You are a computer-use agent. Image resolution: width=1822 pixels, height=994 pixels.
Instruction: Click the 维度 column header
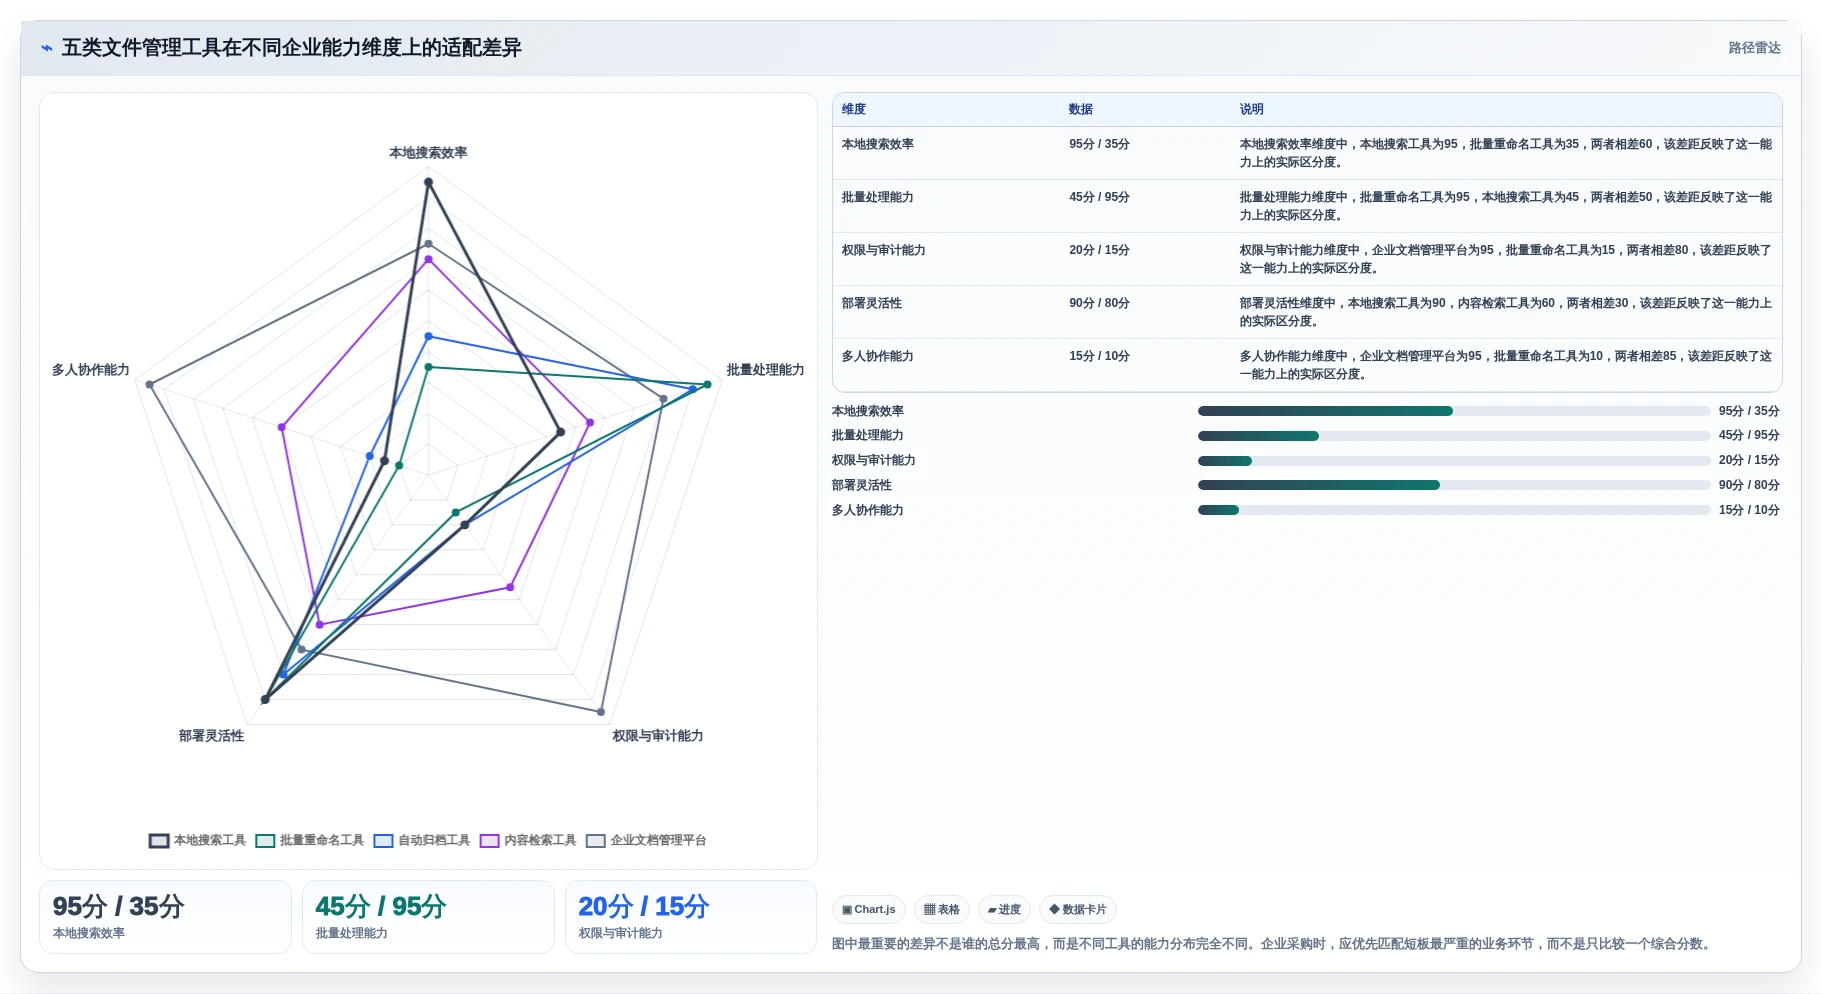[x=854, y=109]
